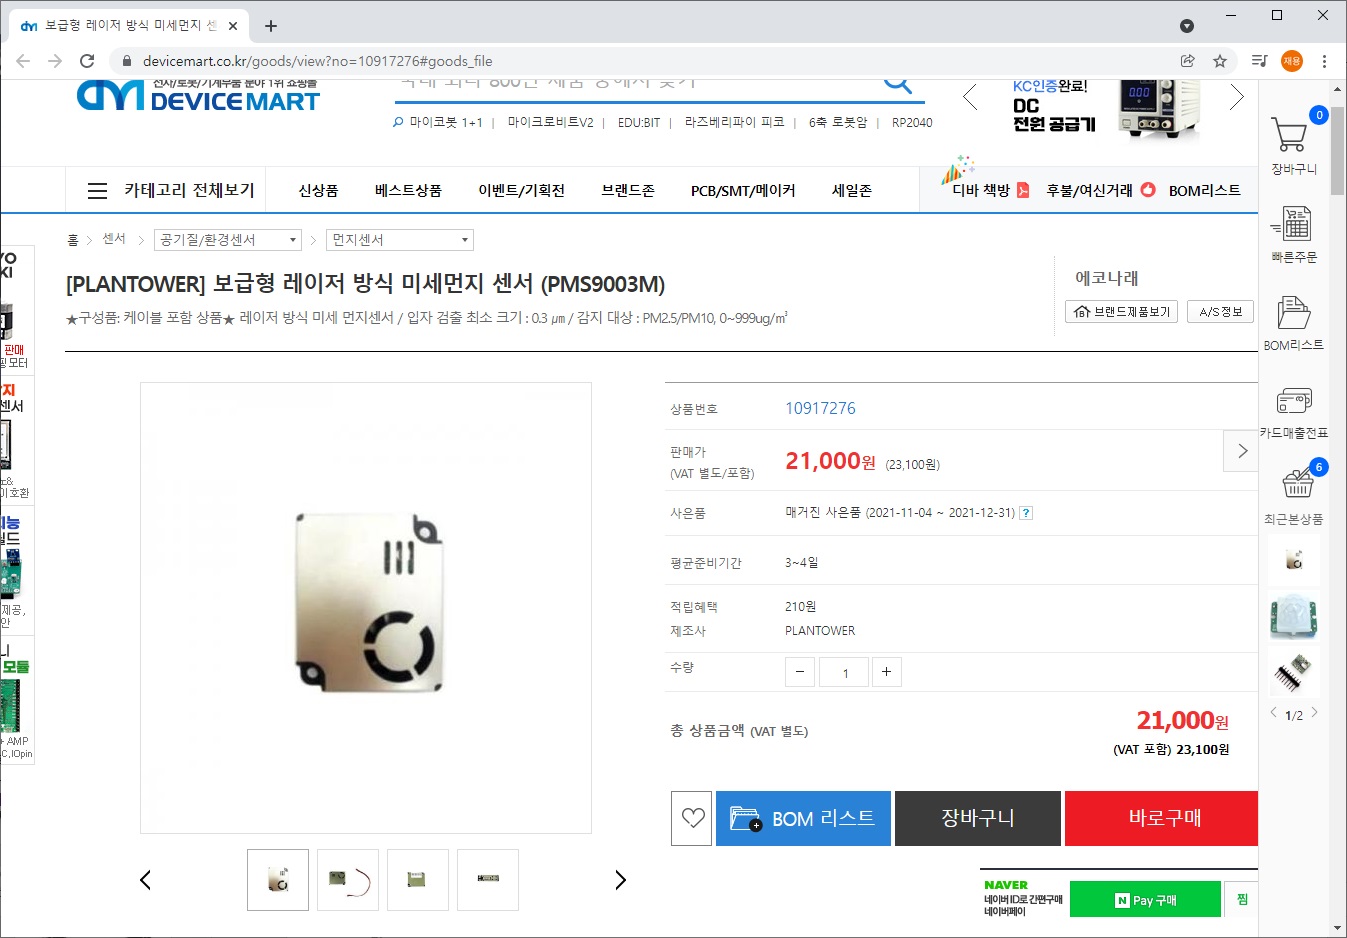Add the product to the wishlist with the heart icon
The height and width of the screenshot is (938, 1347).
[692, 818]
